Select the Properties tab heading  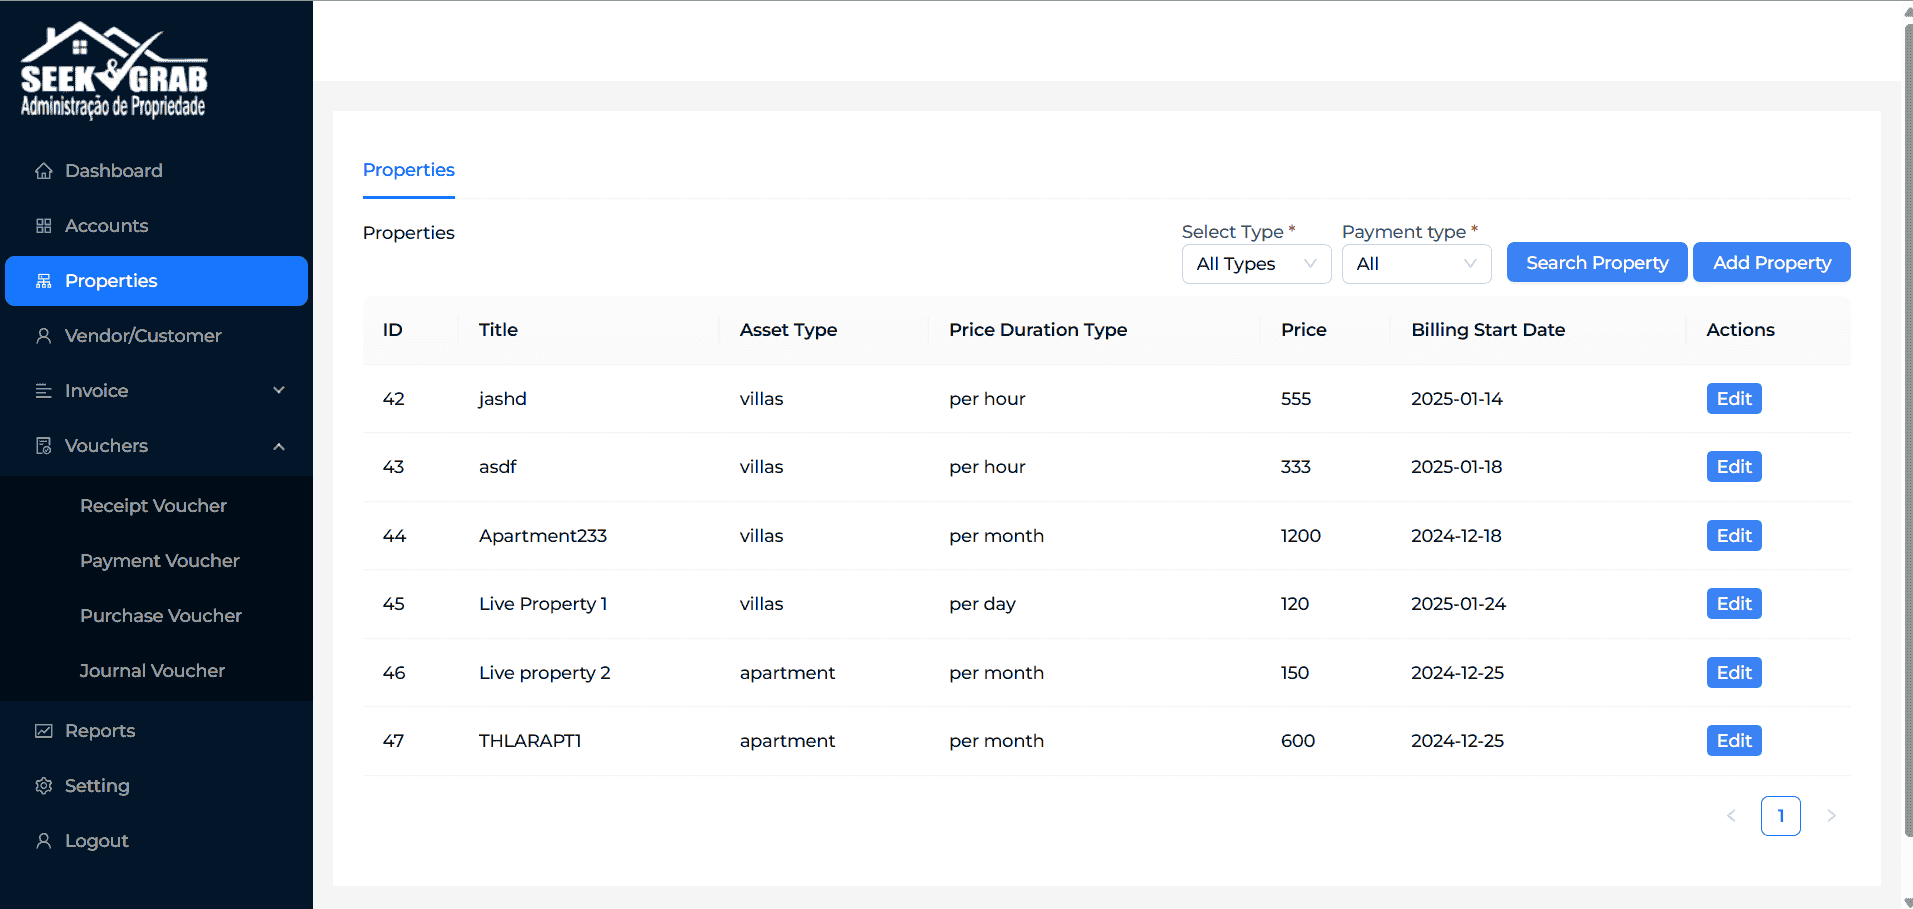click(x=408, y=170)
